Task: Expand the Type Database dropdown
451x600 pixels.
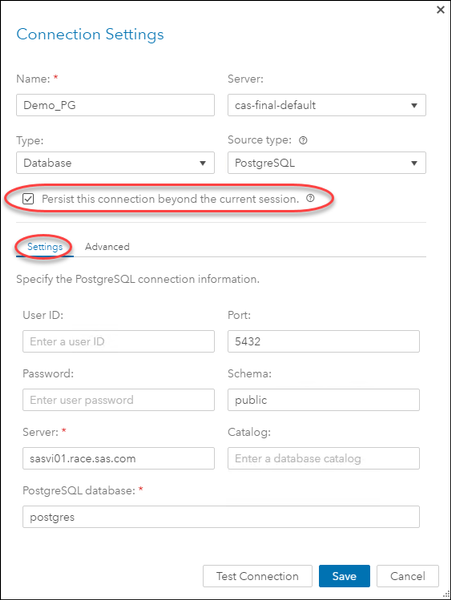Action: click(115, 163)
